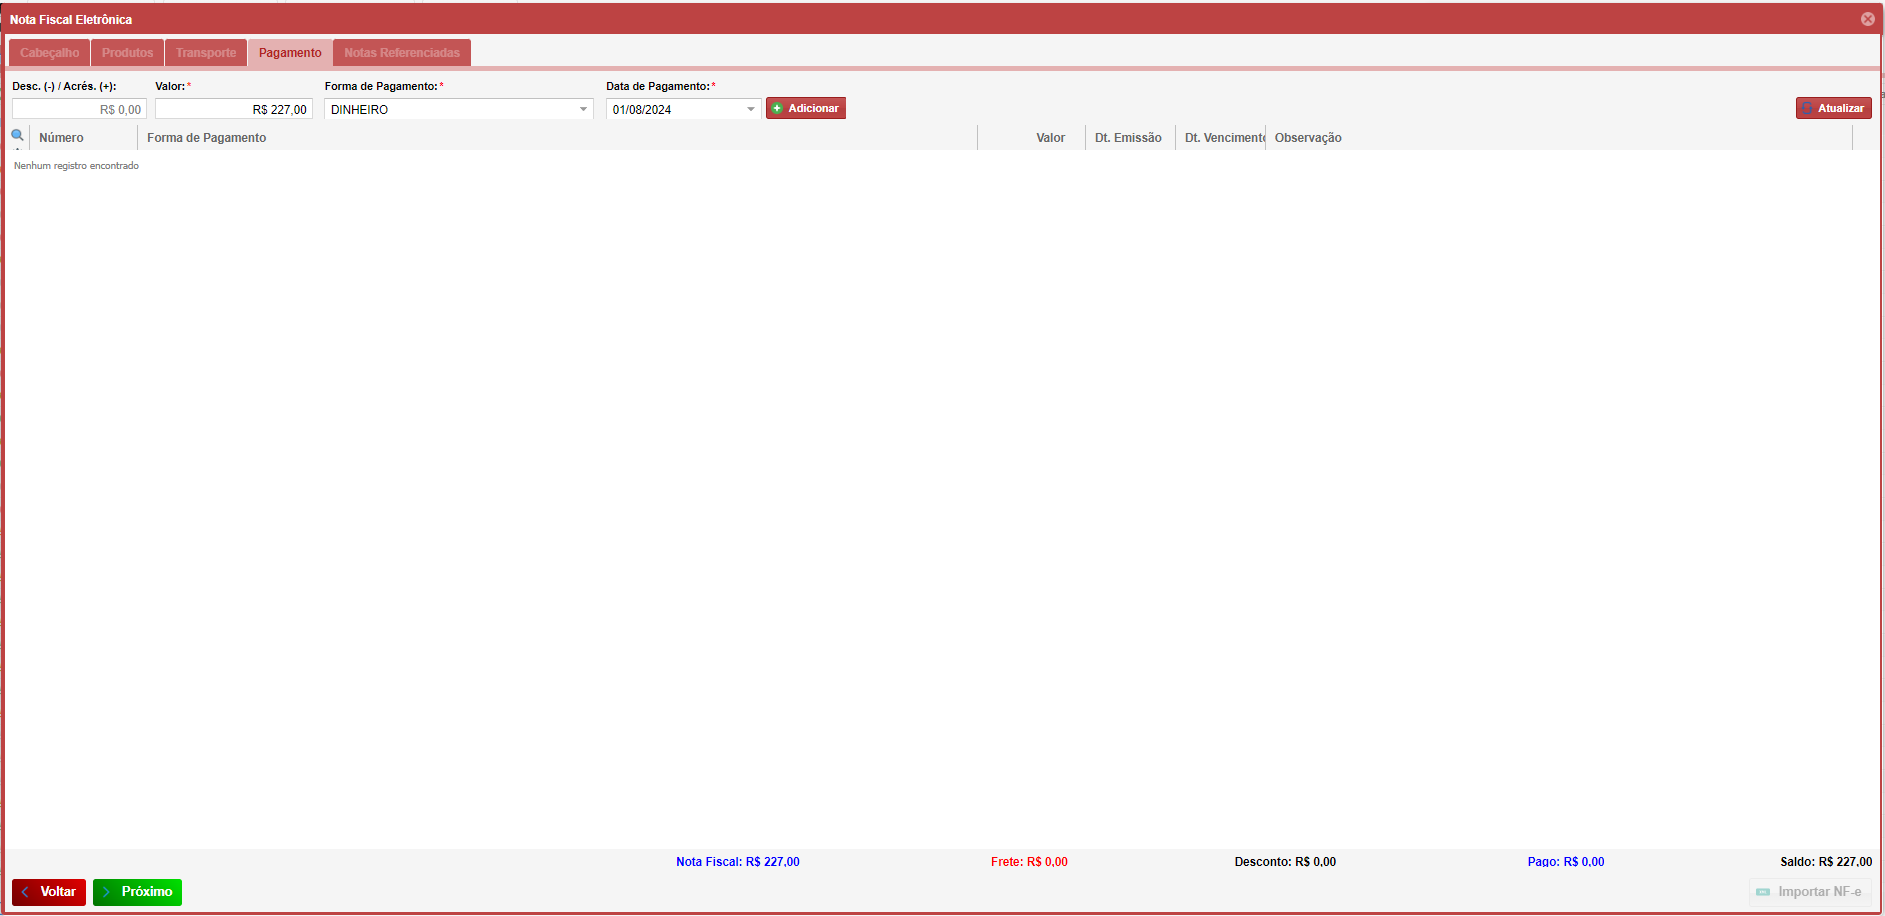The image size is (1885, 916).
Task: Go back with the Voltar button
Action: point(49,892)
